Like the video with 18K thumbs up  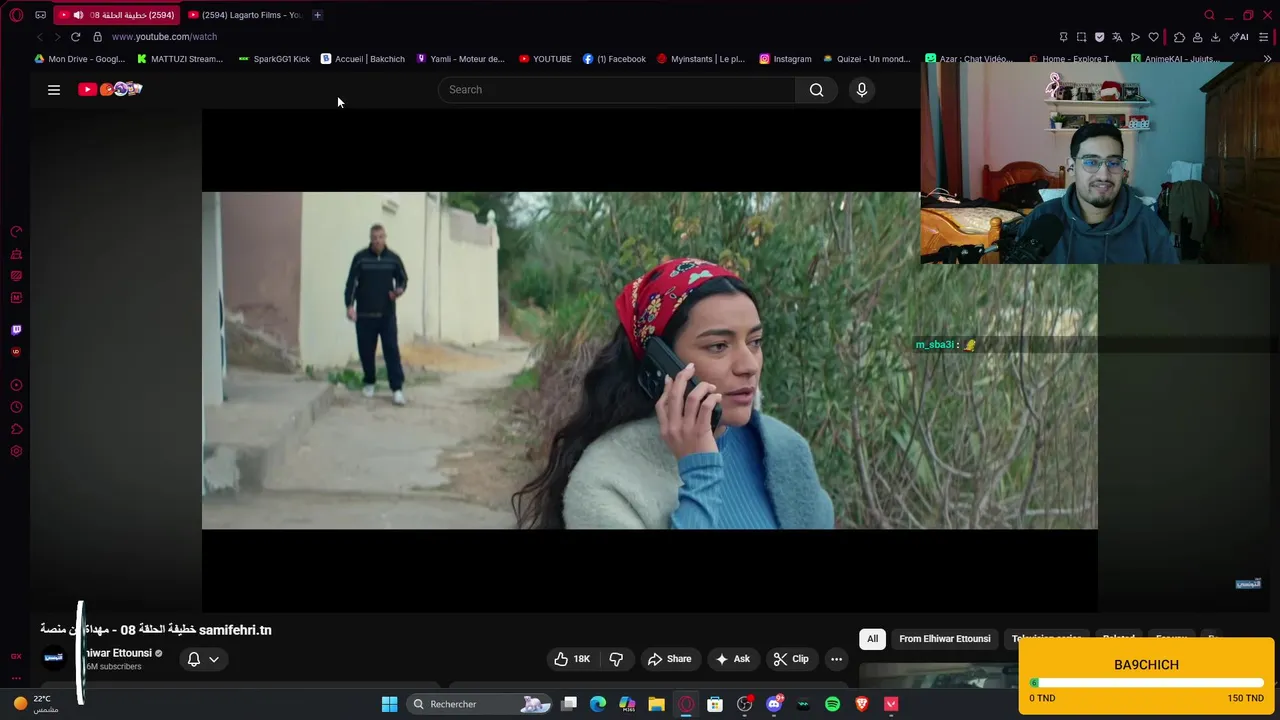pos(572,659)
